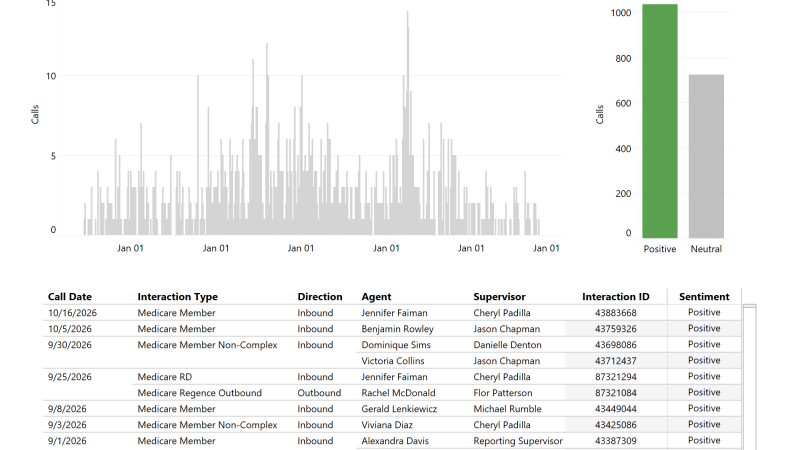
Task: Select call date 10/5/2026
Action: point(70,329)
